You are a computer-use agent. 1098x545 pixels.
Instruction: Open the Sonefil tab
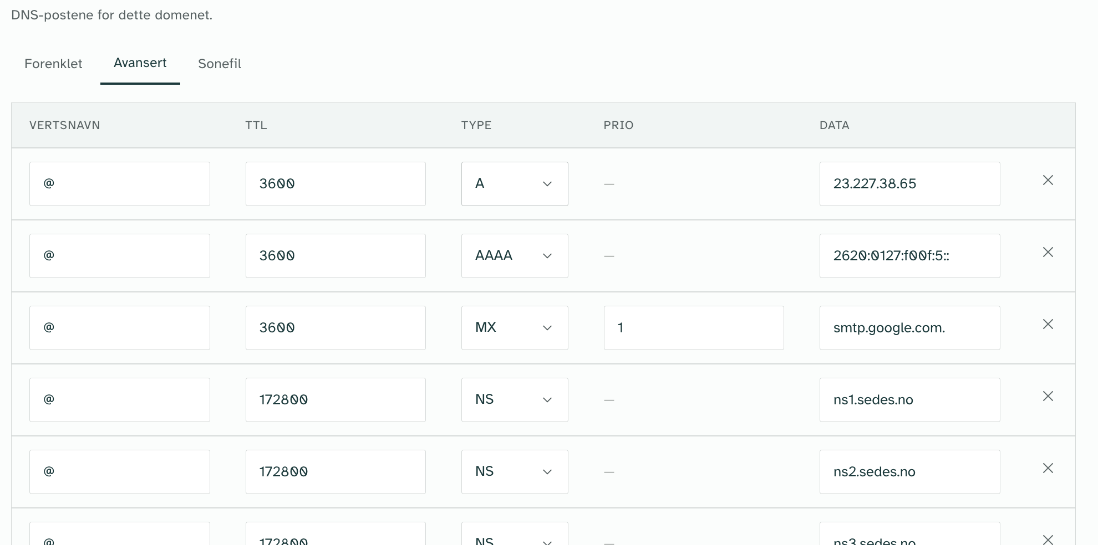pos(219,64)
